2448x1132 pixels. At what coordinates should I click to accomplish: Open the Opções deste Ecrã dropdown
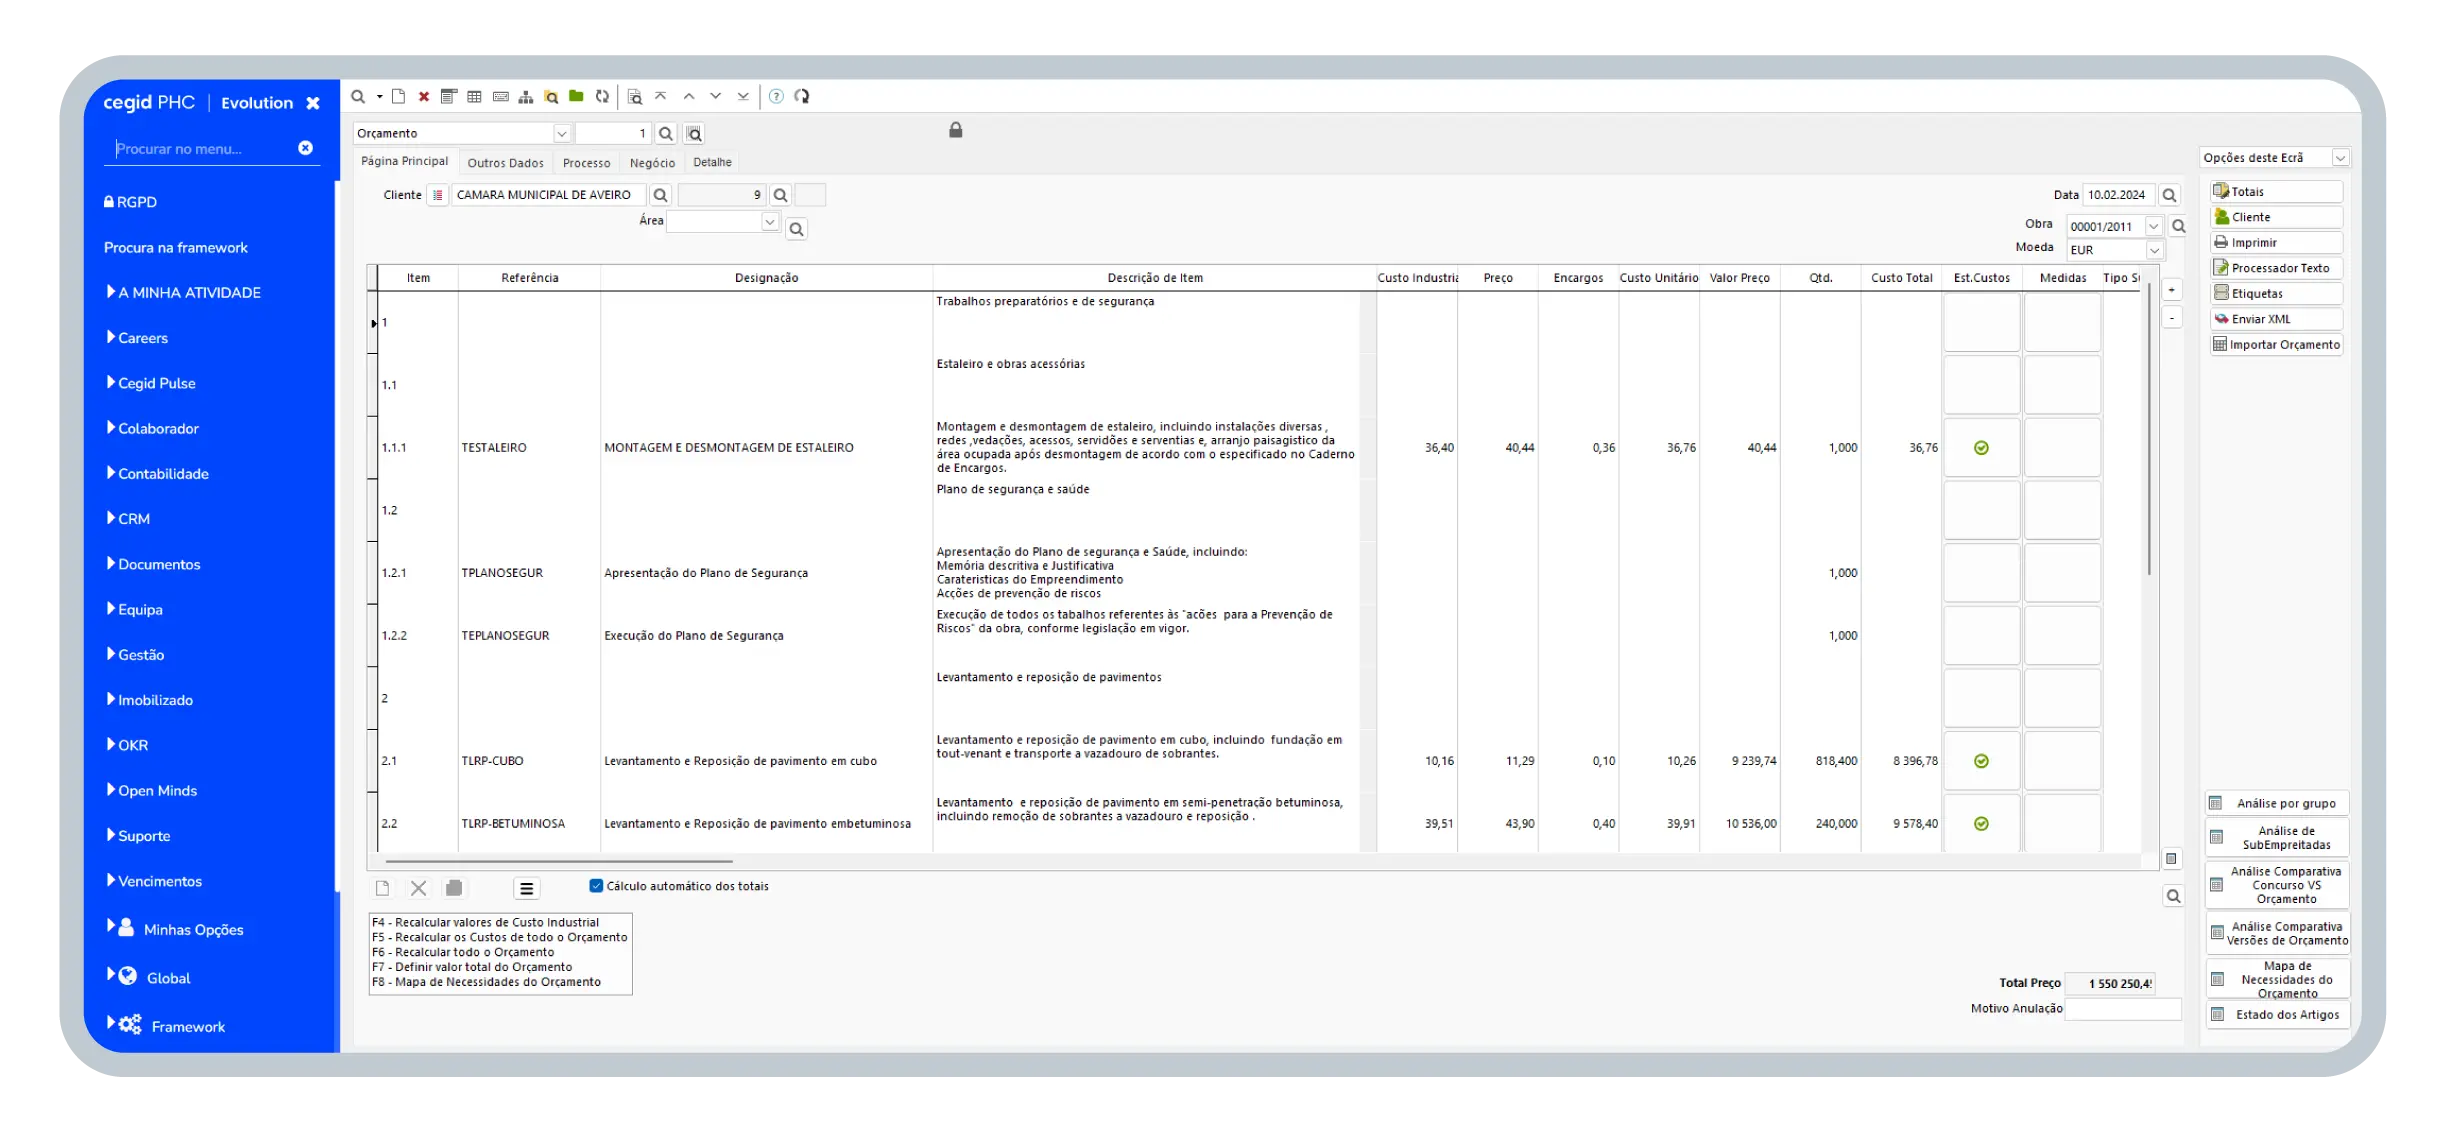pos(2340,158)
